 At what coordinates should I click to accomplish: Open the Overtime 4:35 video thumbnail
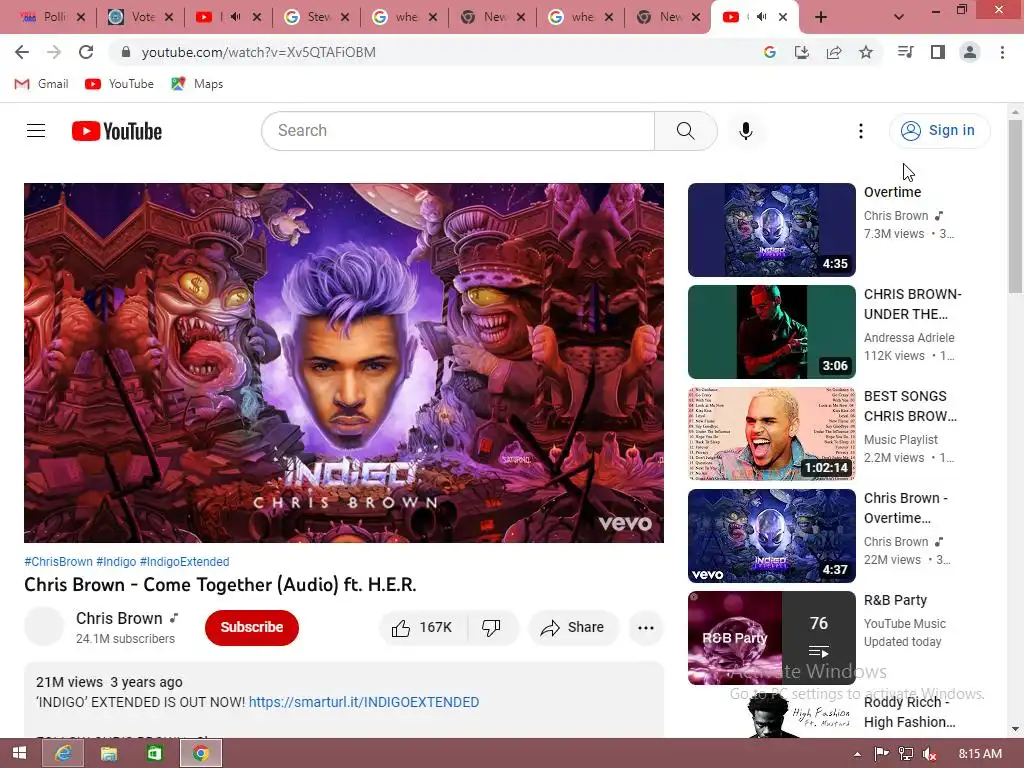771,230
